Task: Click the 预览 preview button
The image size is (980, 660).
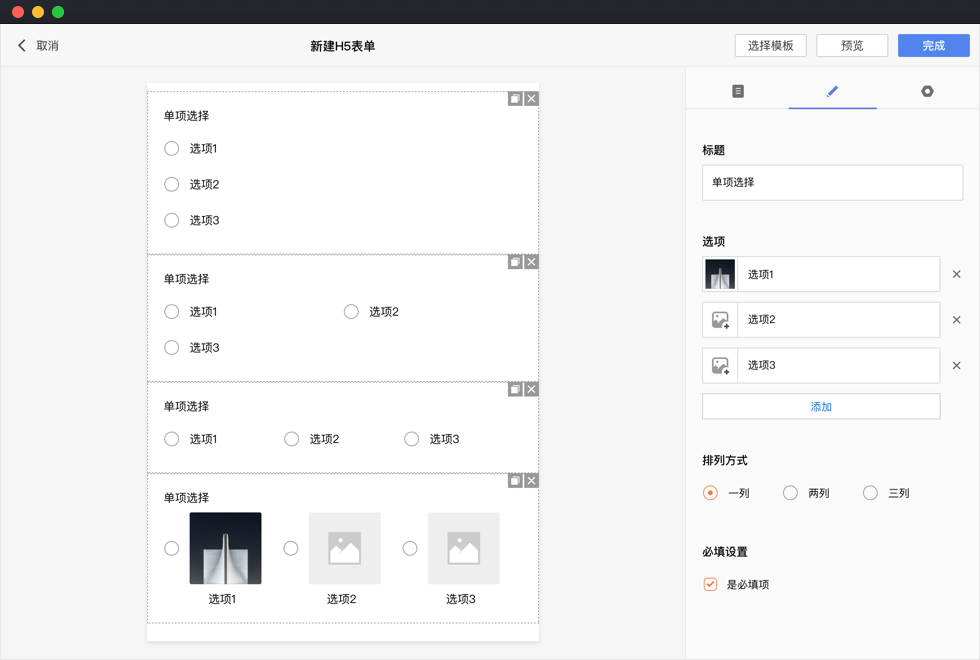Action: (x=852, y=46)
